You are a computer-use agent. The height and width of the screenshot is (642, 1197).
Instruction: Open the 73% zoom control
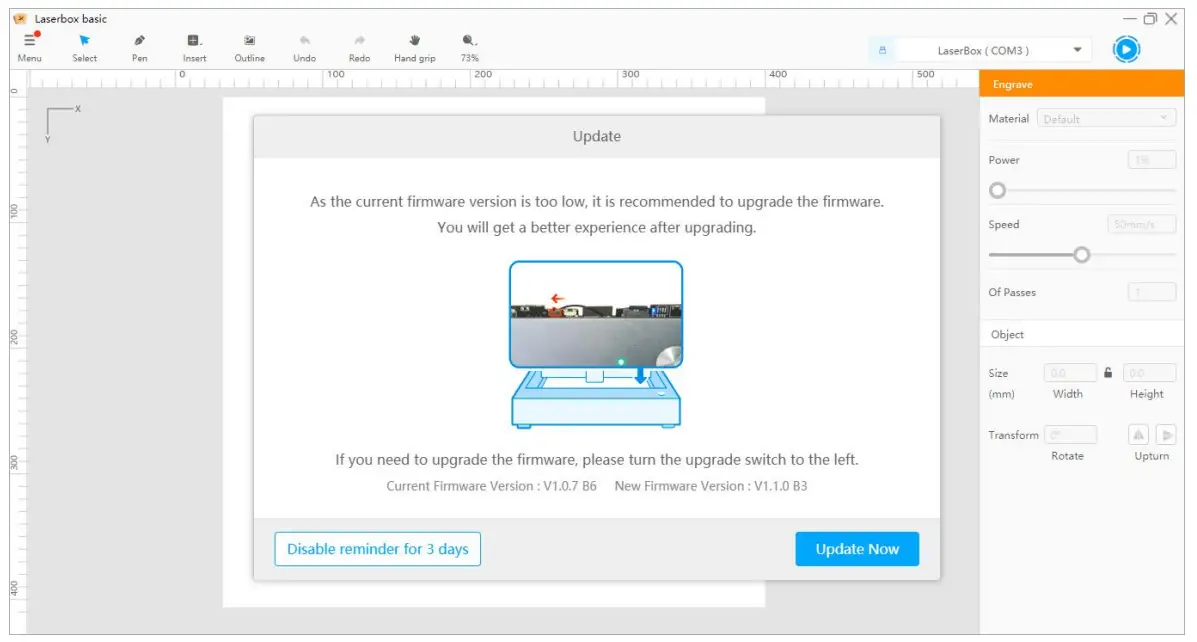469,40
